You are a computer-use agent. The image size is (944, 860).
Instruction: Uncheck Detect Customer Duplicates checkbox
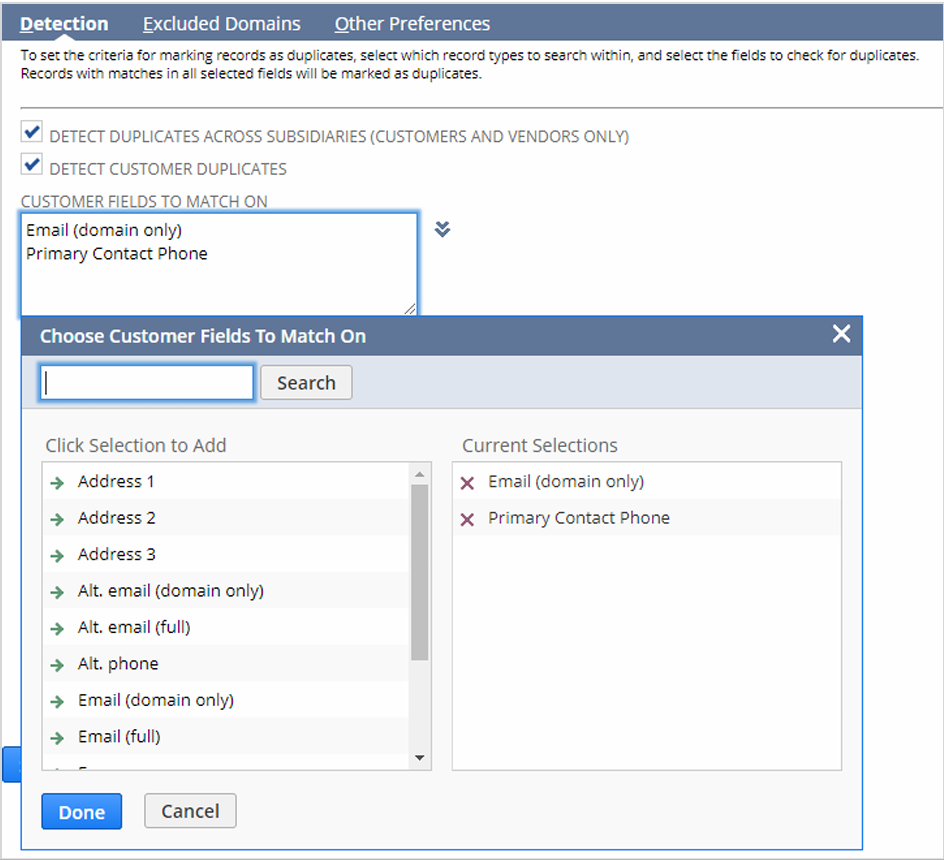click(32, 166)
